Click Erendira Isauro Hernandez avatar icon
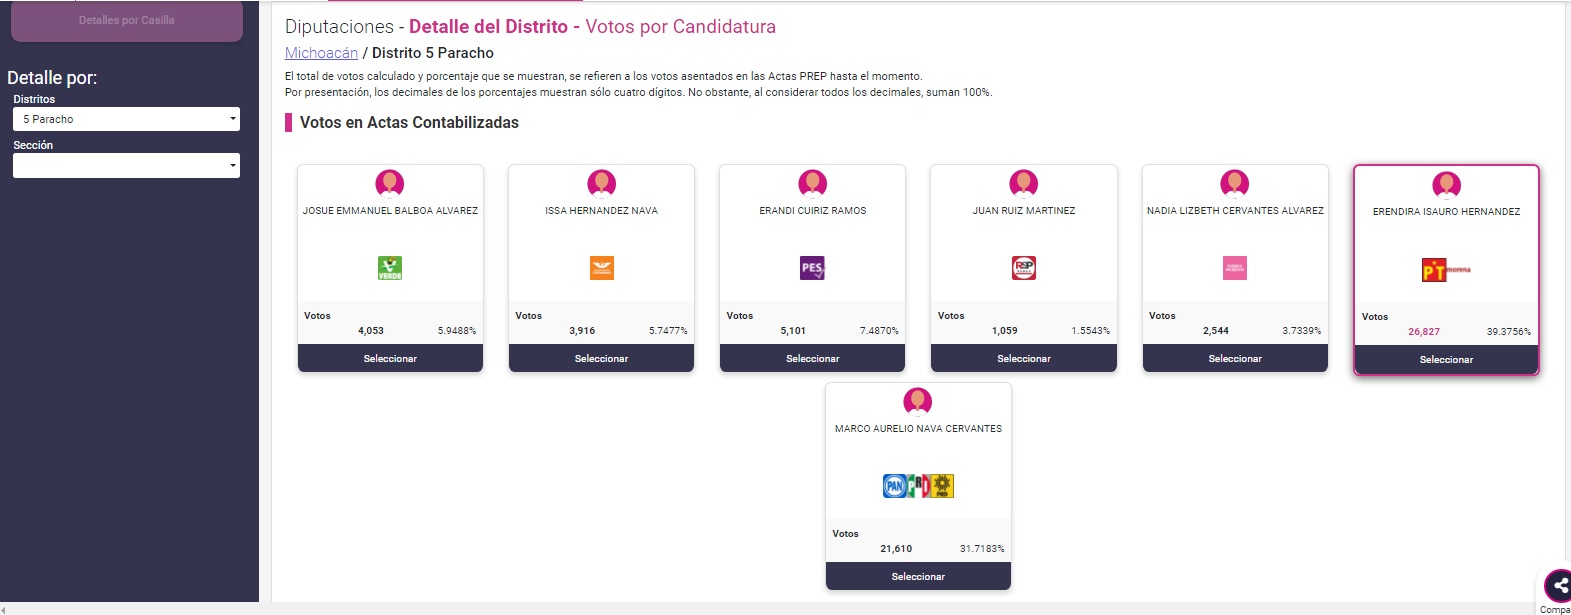The height and width of the screenshot is (615, 1571). [x=1446, y=185]
